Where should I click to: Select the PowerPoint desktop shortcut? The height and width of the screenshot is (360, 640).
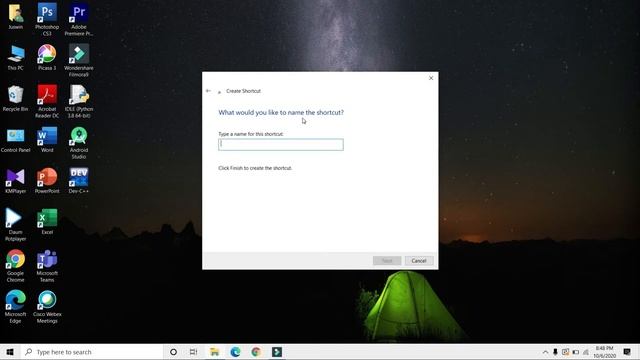[x=47, y=180]
